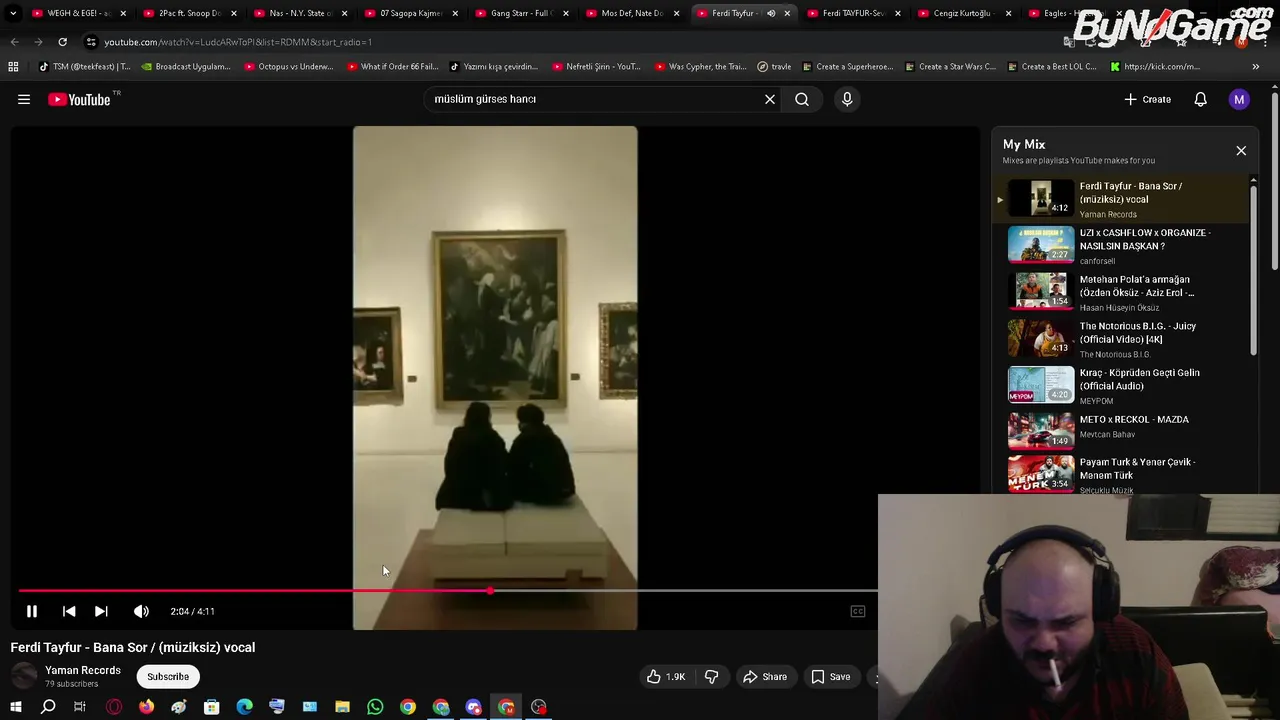
Task: Mute the tab via its speaker icon
Action: pyautogui.click(x=771, y=13)
